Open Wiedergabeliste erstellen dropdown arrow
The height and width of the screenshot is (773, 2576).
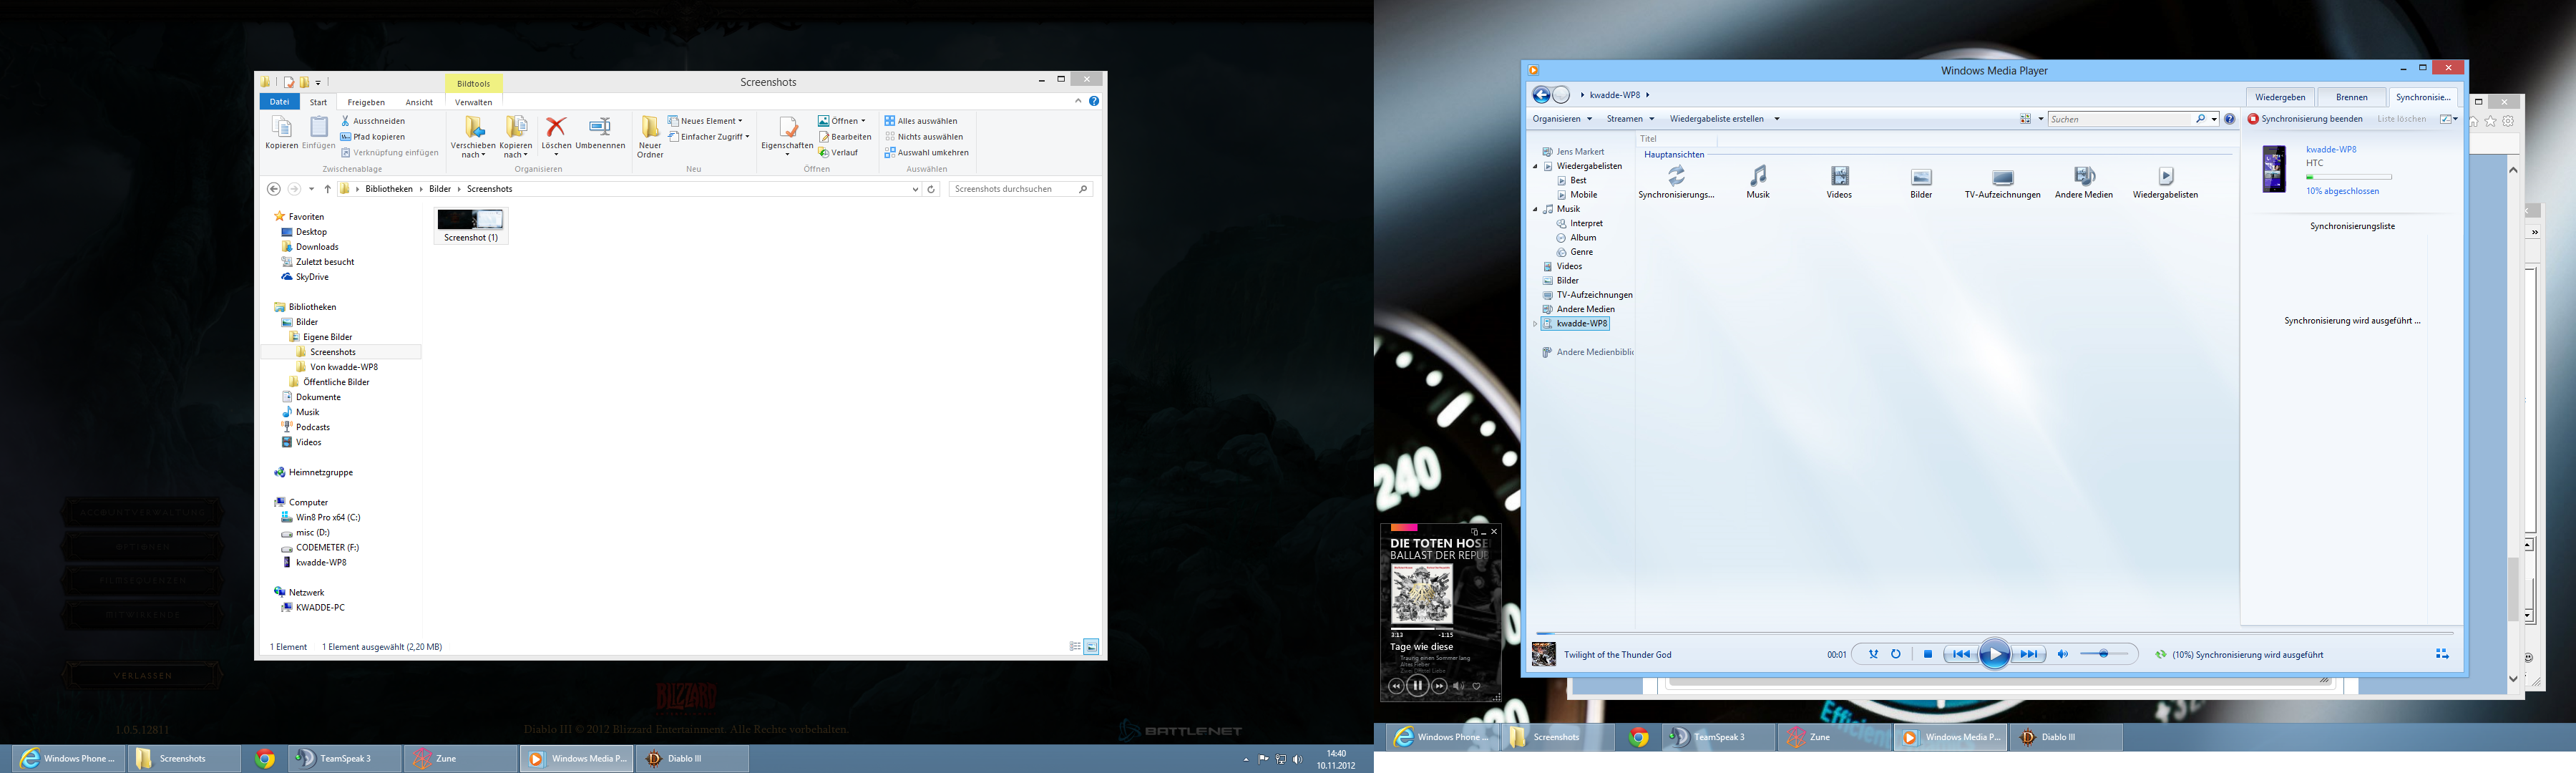1776,119
